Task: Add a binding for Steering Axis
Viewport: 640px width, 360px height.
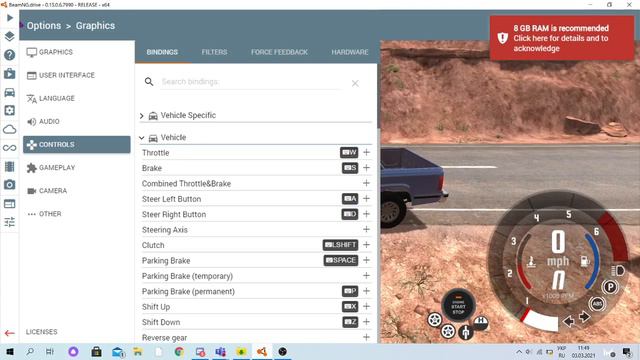Action: point(367,229)
